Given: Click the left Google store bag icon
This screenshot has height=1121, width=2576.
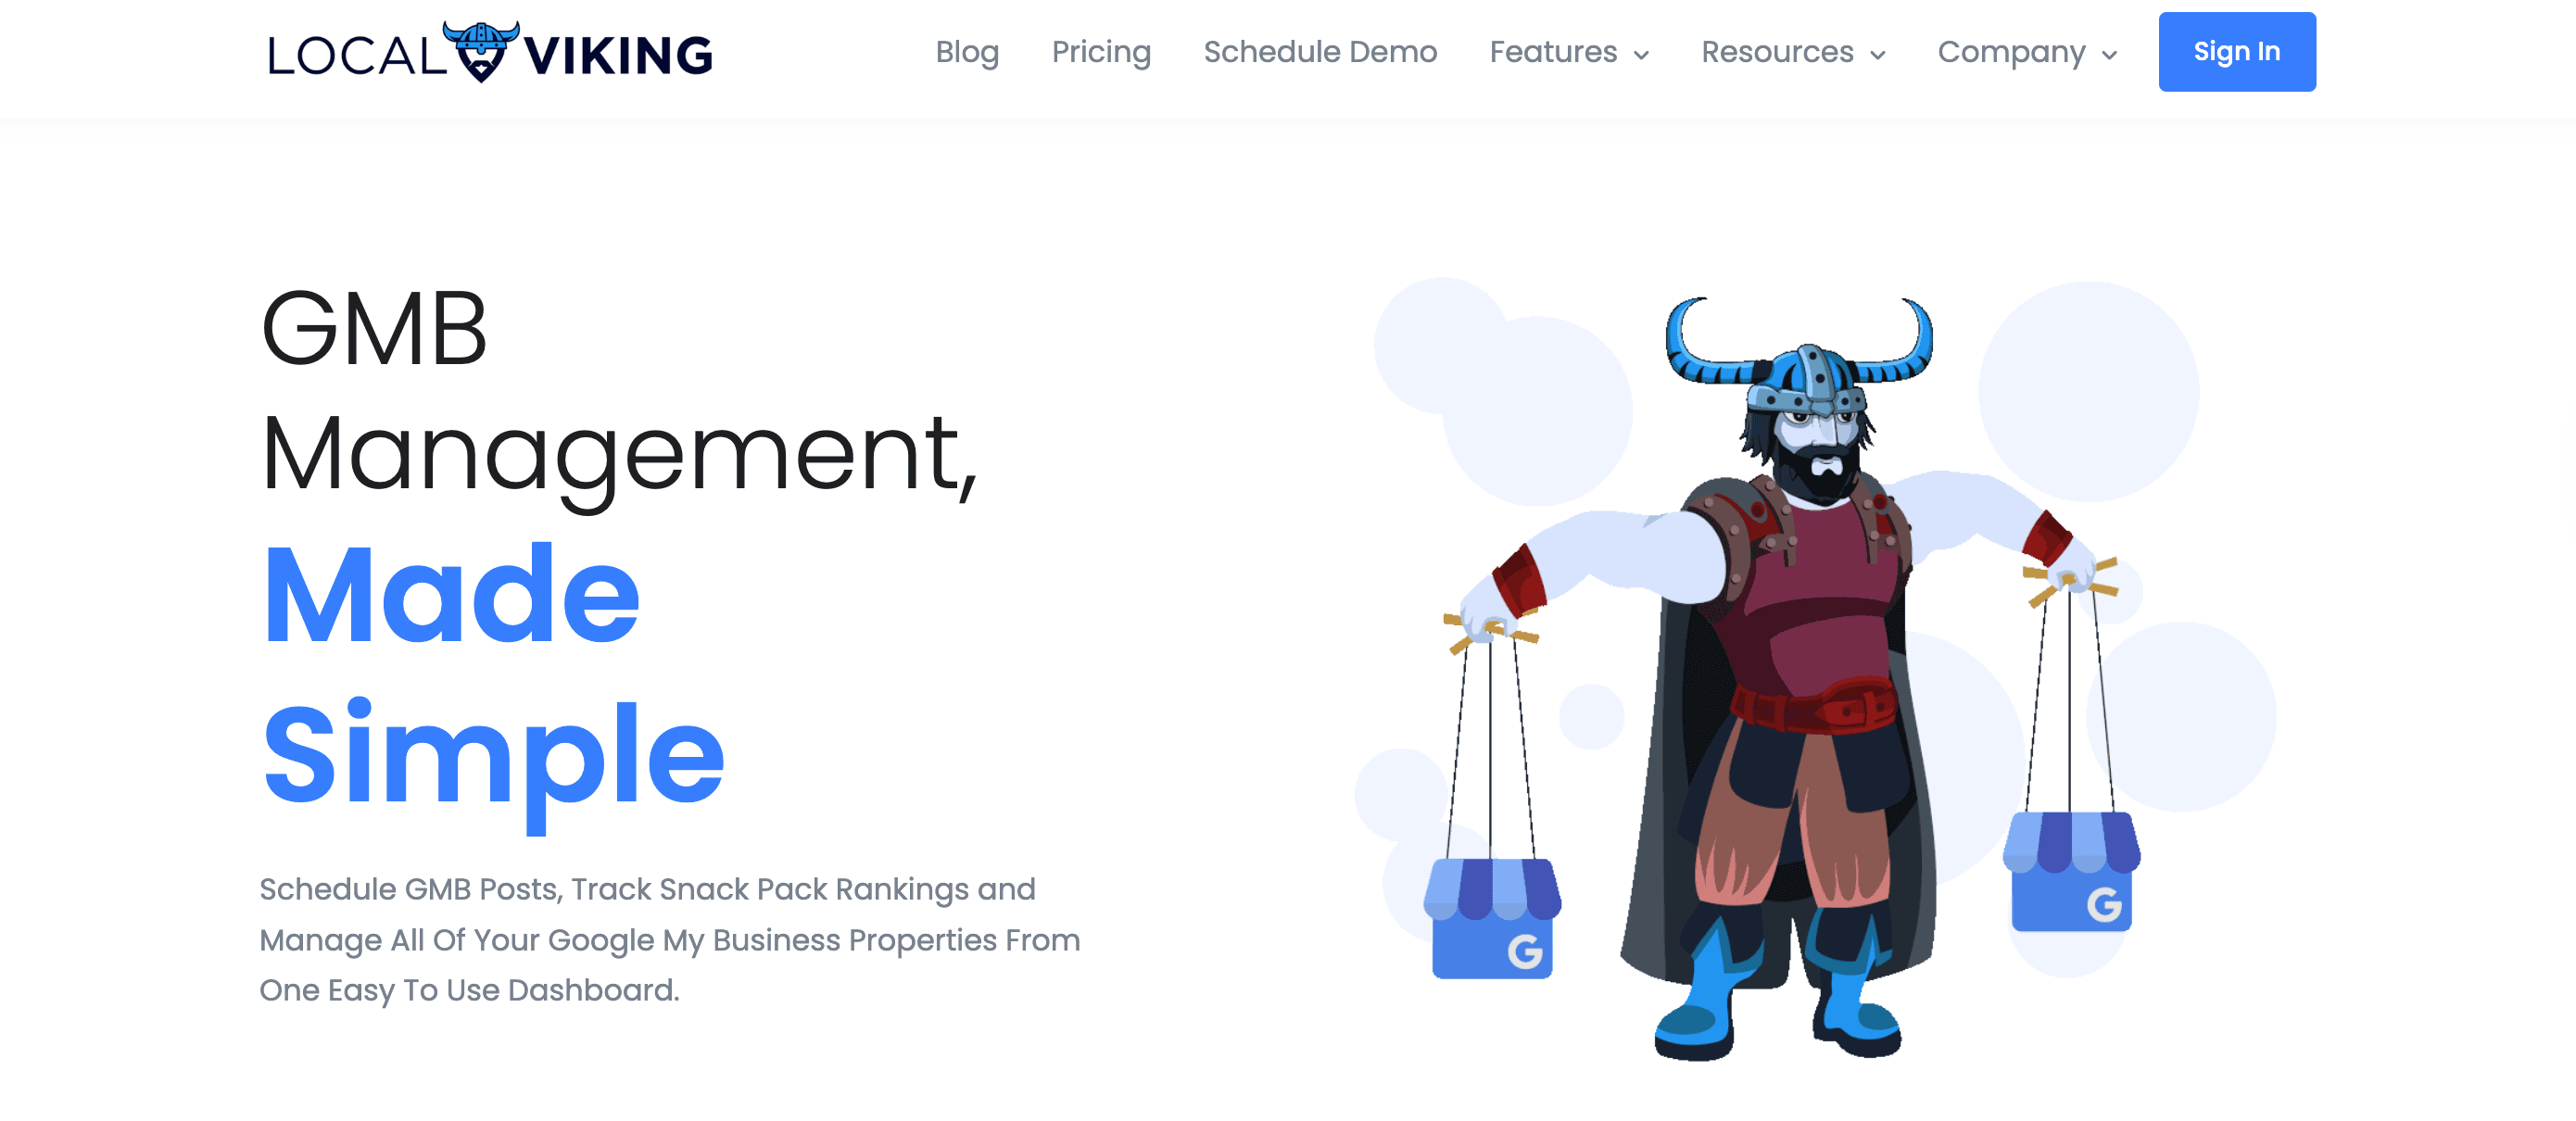Looking at the screenshot, I should tap(1491, 917).
